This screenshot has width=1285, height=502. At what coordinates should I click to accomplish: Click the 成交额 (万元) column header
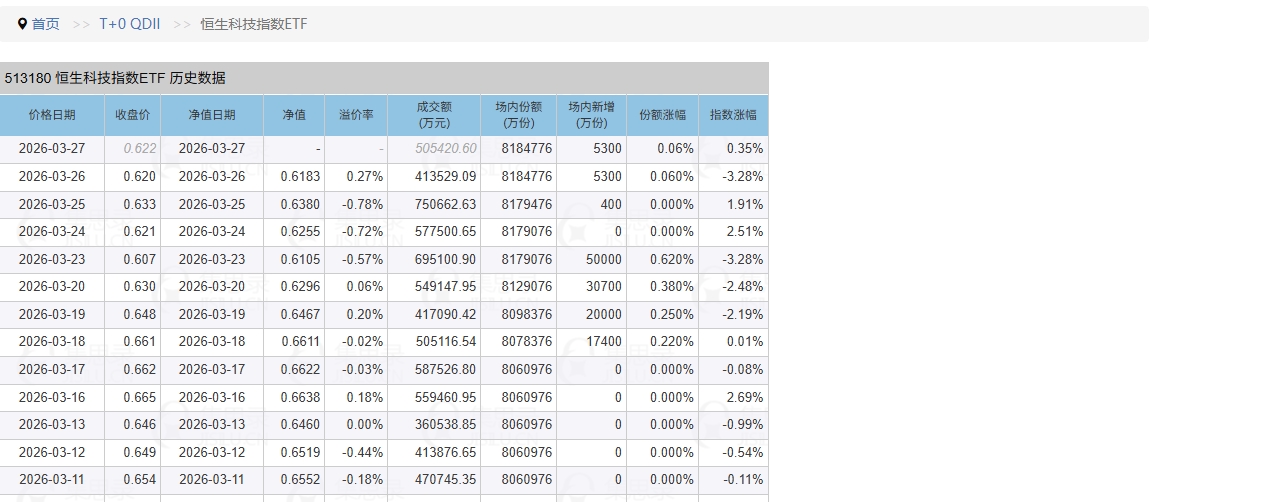tap(434, 115)
